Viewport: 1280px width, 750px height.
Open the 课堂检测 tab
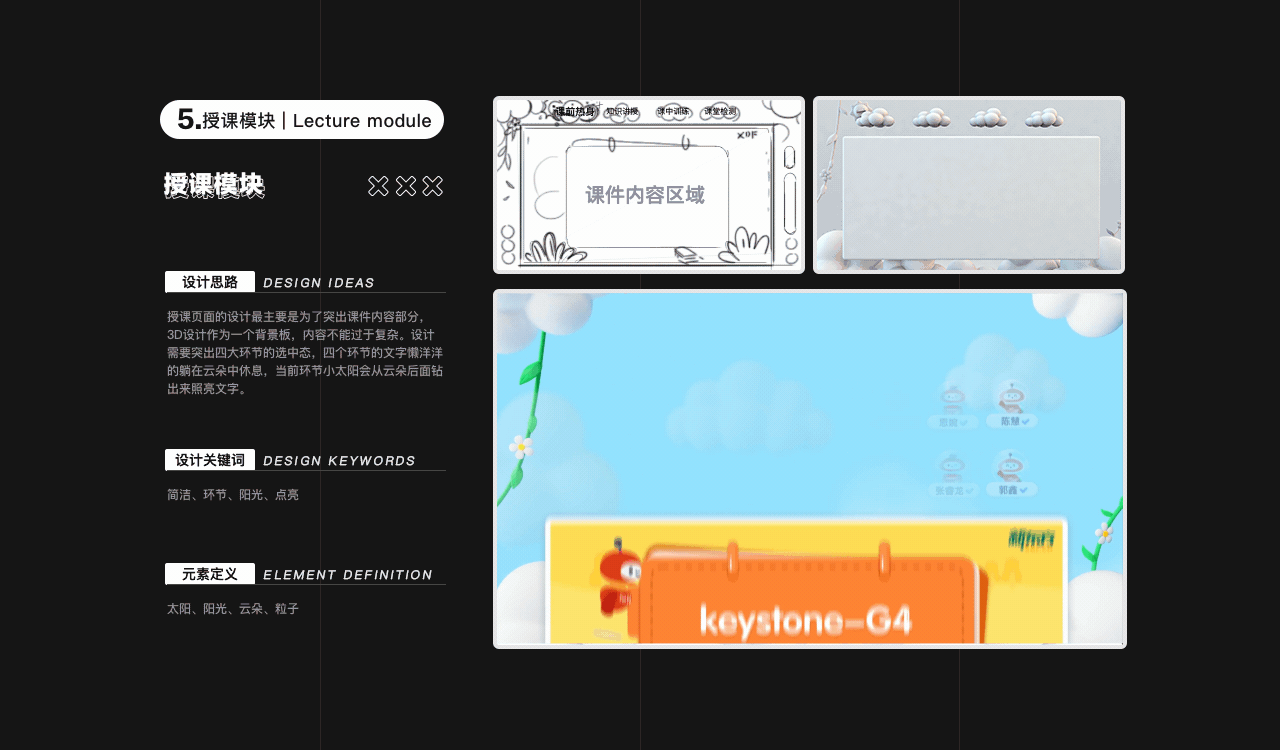(x=721, y=111)
